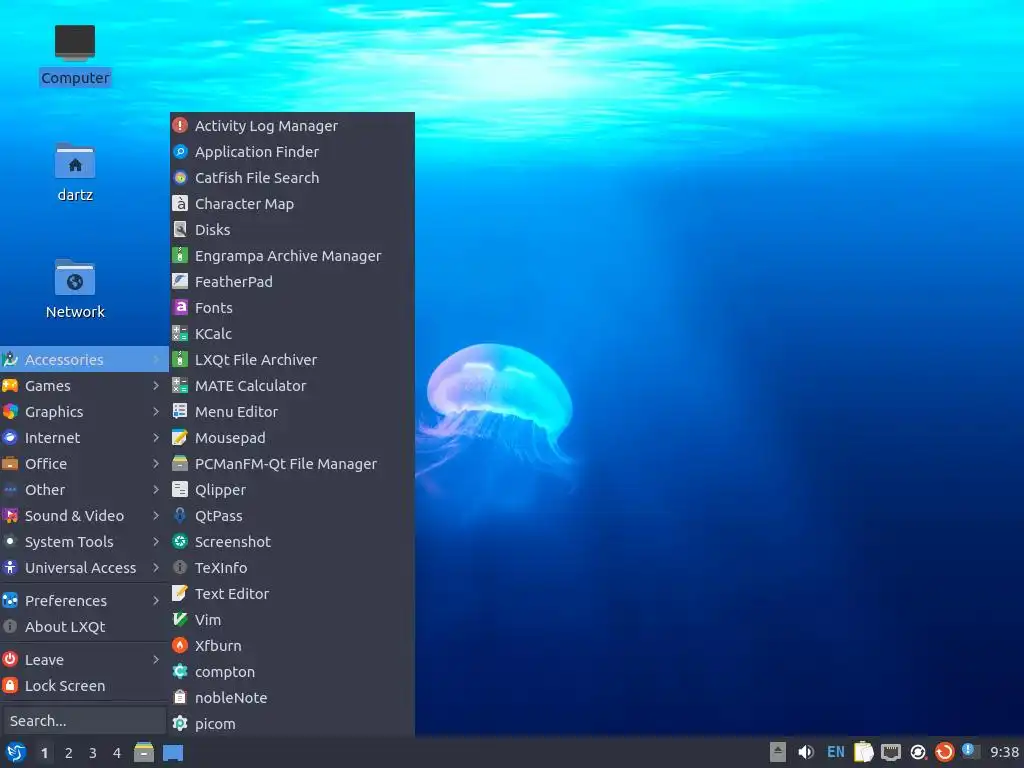Click the blue show desktop taskbar icon

tap(173, 753)
